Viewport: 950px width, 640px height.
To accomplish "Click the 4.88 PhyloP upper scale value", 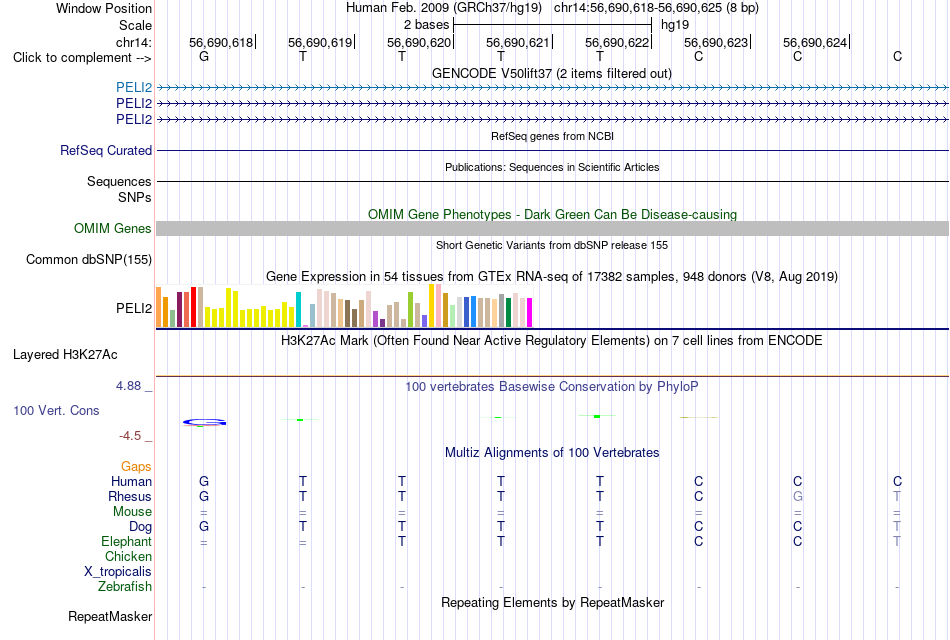I will pyautogui.click(x=128, y=385).
